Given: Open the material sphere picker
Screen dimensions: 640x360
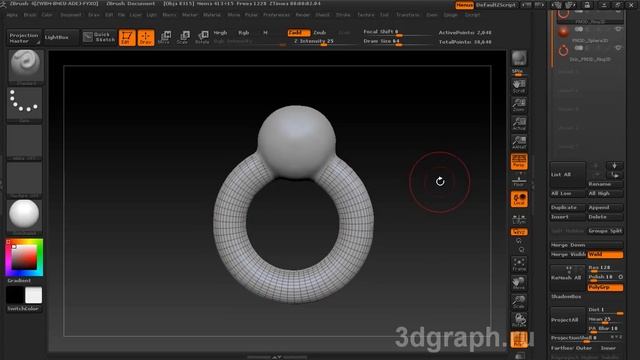Looking at the screenshot, I should pyautogui.click(x=24, y=215).
